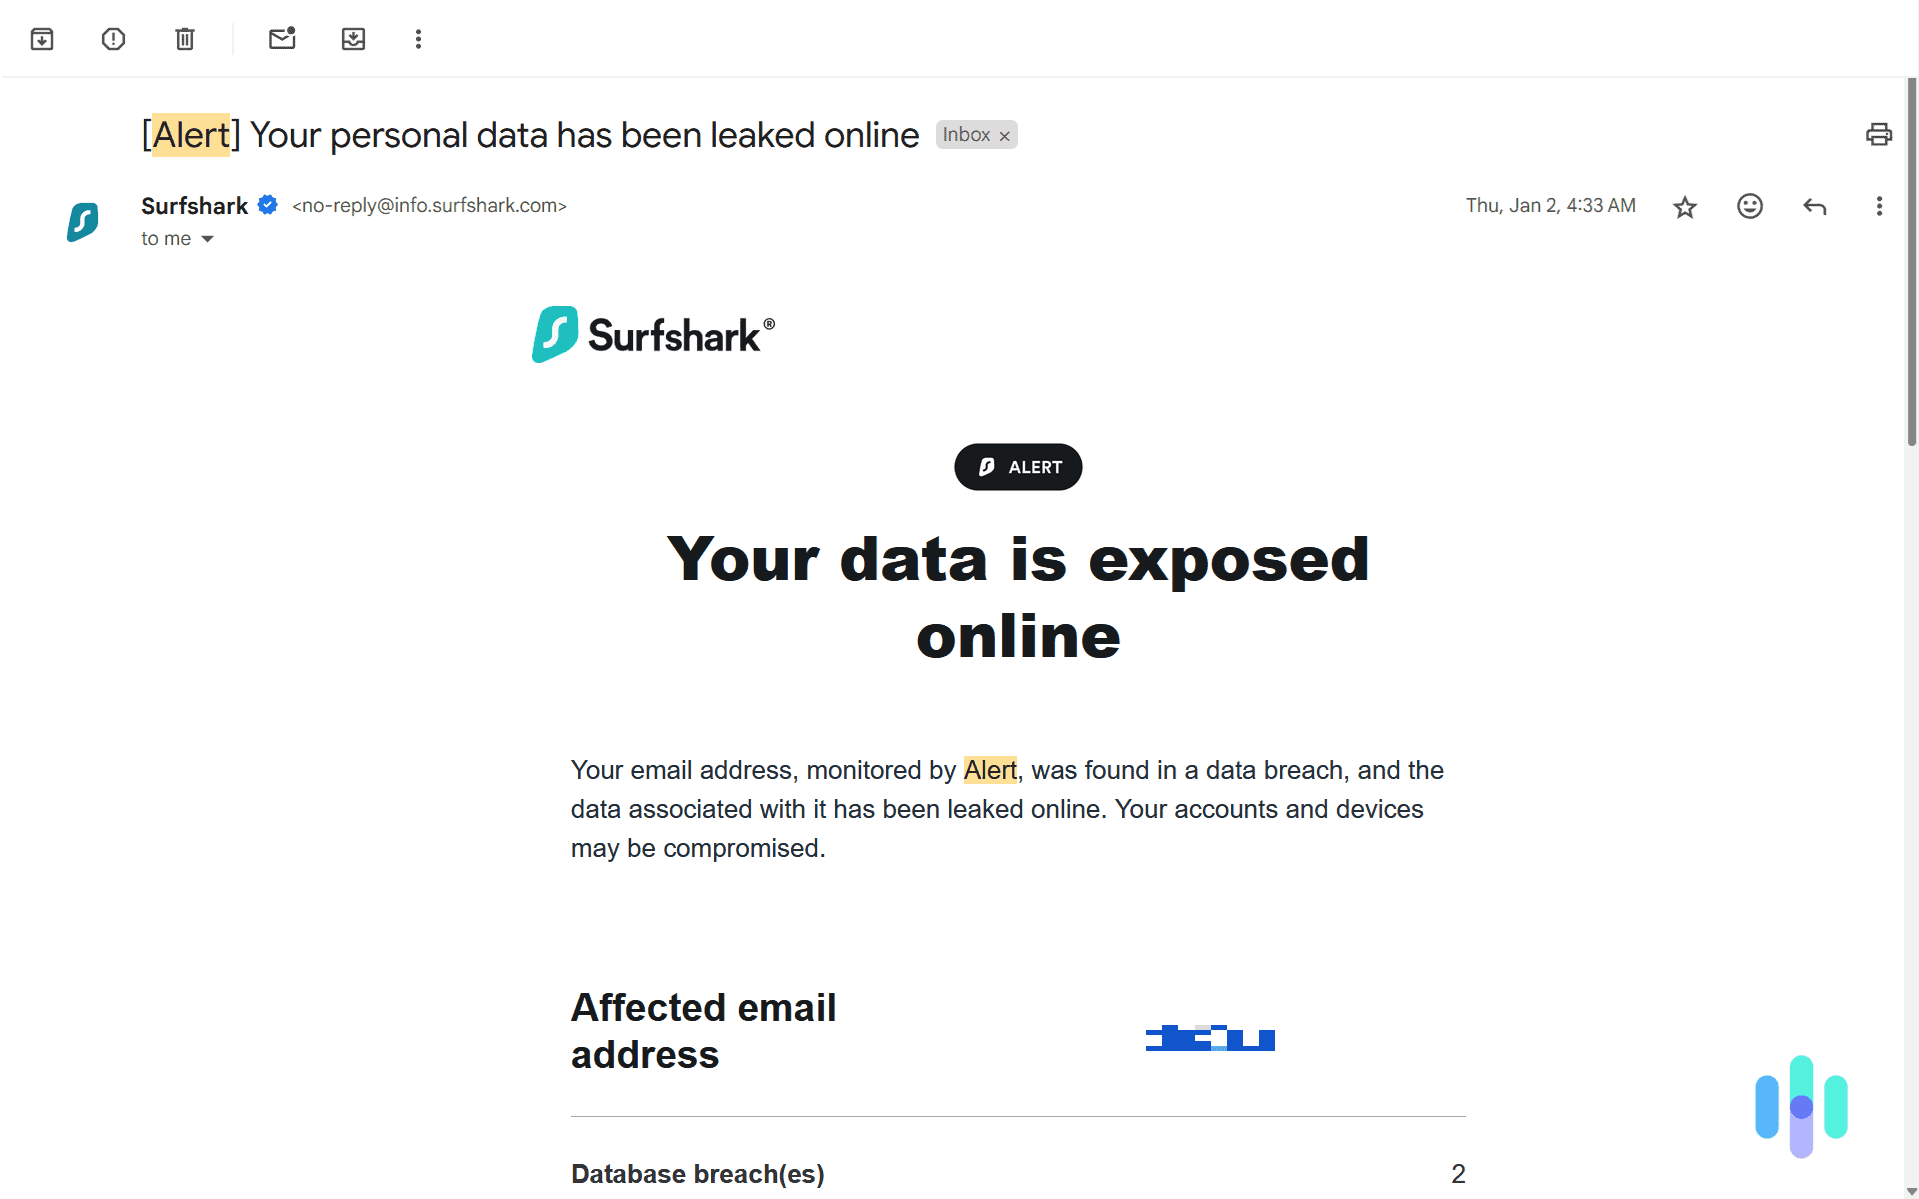Report this email as spam
This screenshot has height=1199, width=1919.
tap(113, 39)
